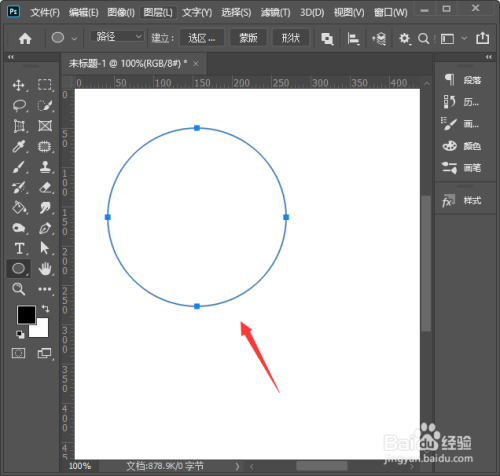This screenshot has height=476, width=500.
Task: Open the 选择(S) menu
Action: (x=236, y=13)
